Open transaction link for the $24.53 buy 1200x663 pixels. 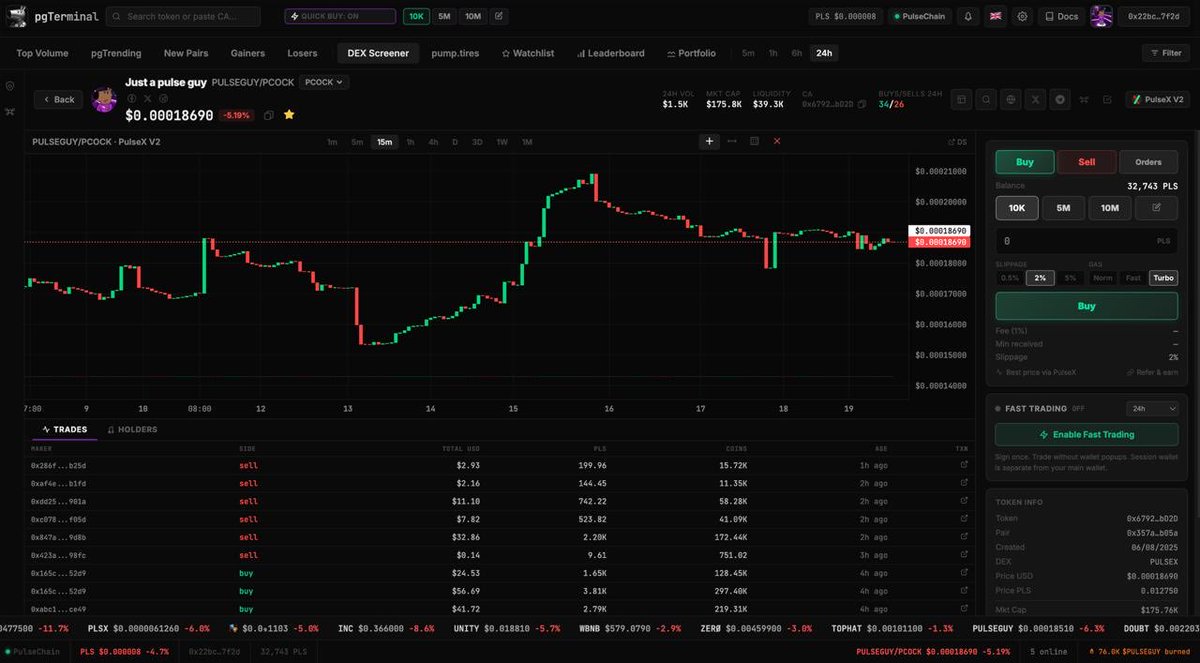point(964,573)
